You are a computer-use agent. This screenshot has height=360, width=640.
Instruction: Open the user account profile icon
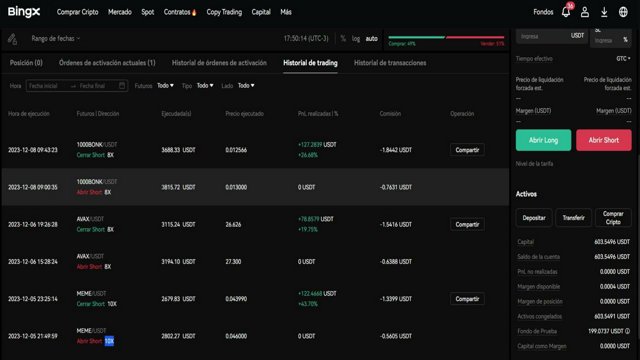click(585, 12)
